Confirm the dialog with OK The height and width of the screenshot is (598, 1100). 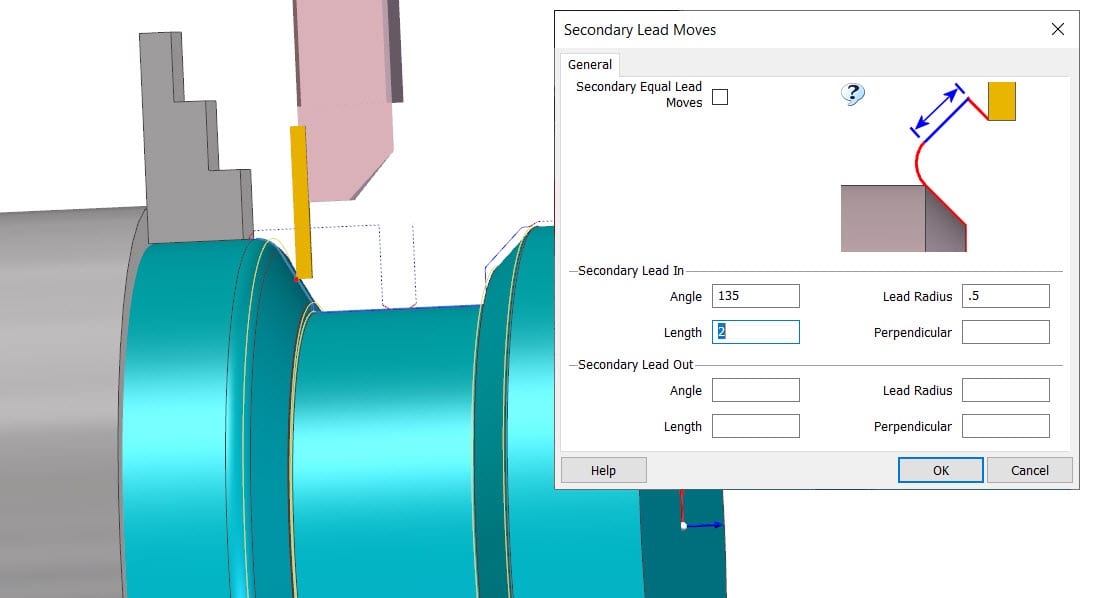(x=940, y=470)
